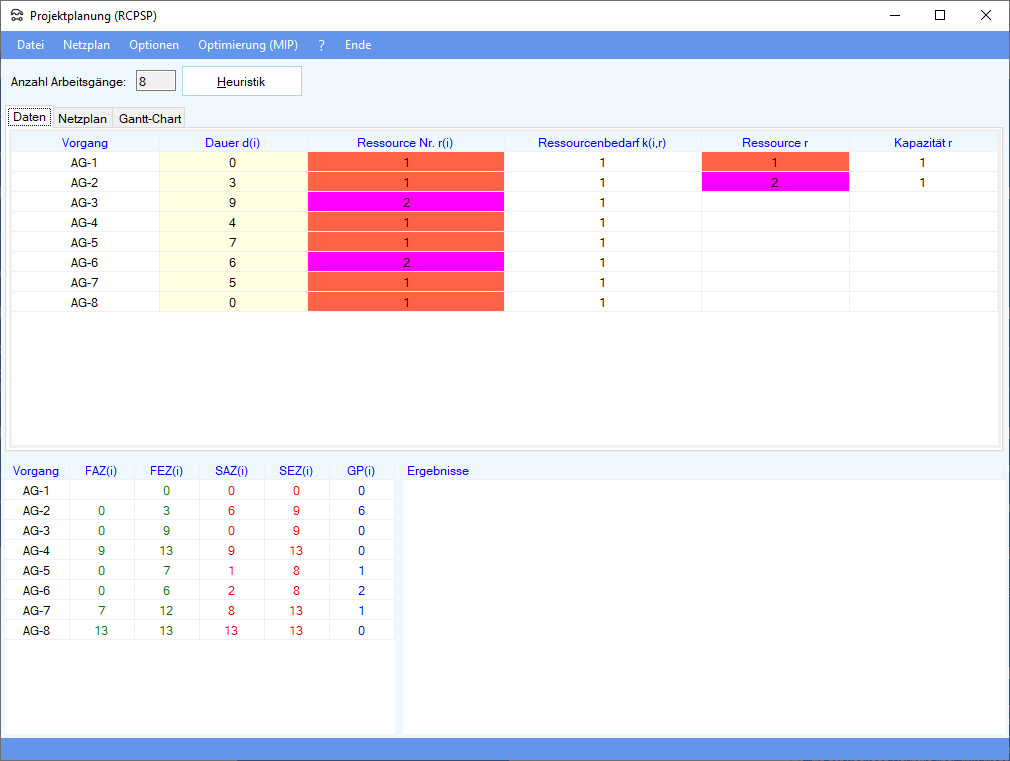
Task: Open the question mark help menu
Action: click(321, 45)
